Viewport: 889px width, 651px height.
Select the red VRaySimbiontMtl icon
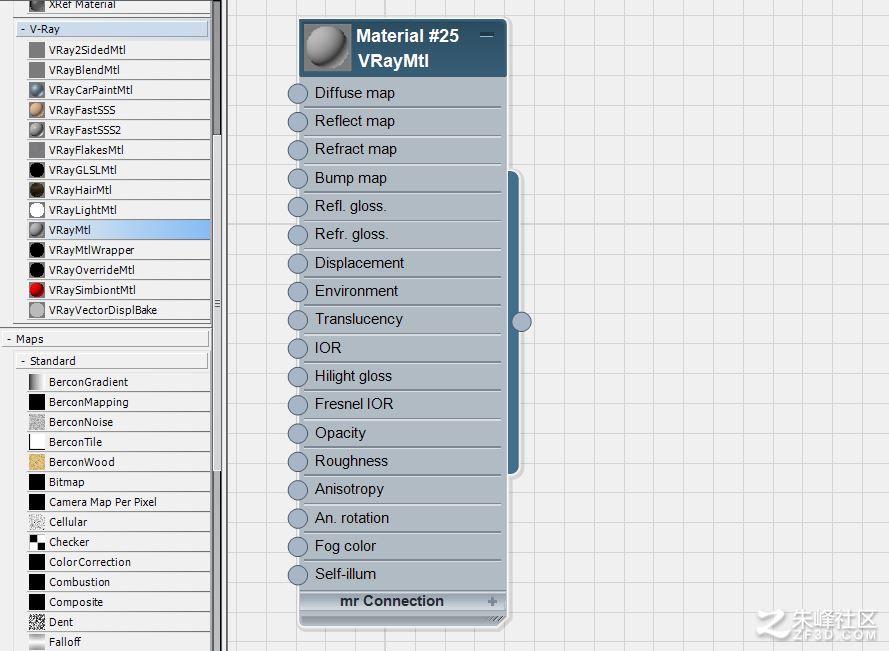click(37, 290)
